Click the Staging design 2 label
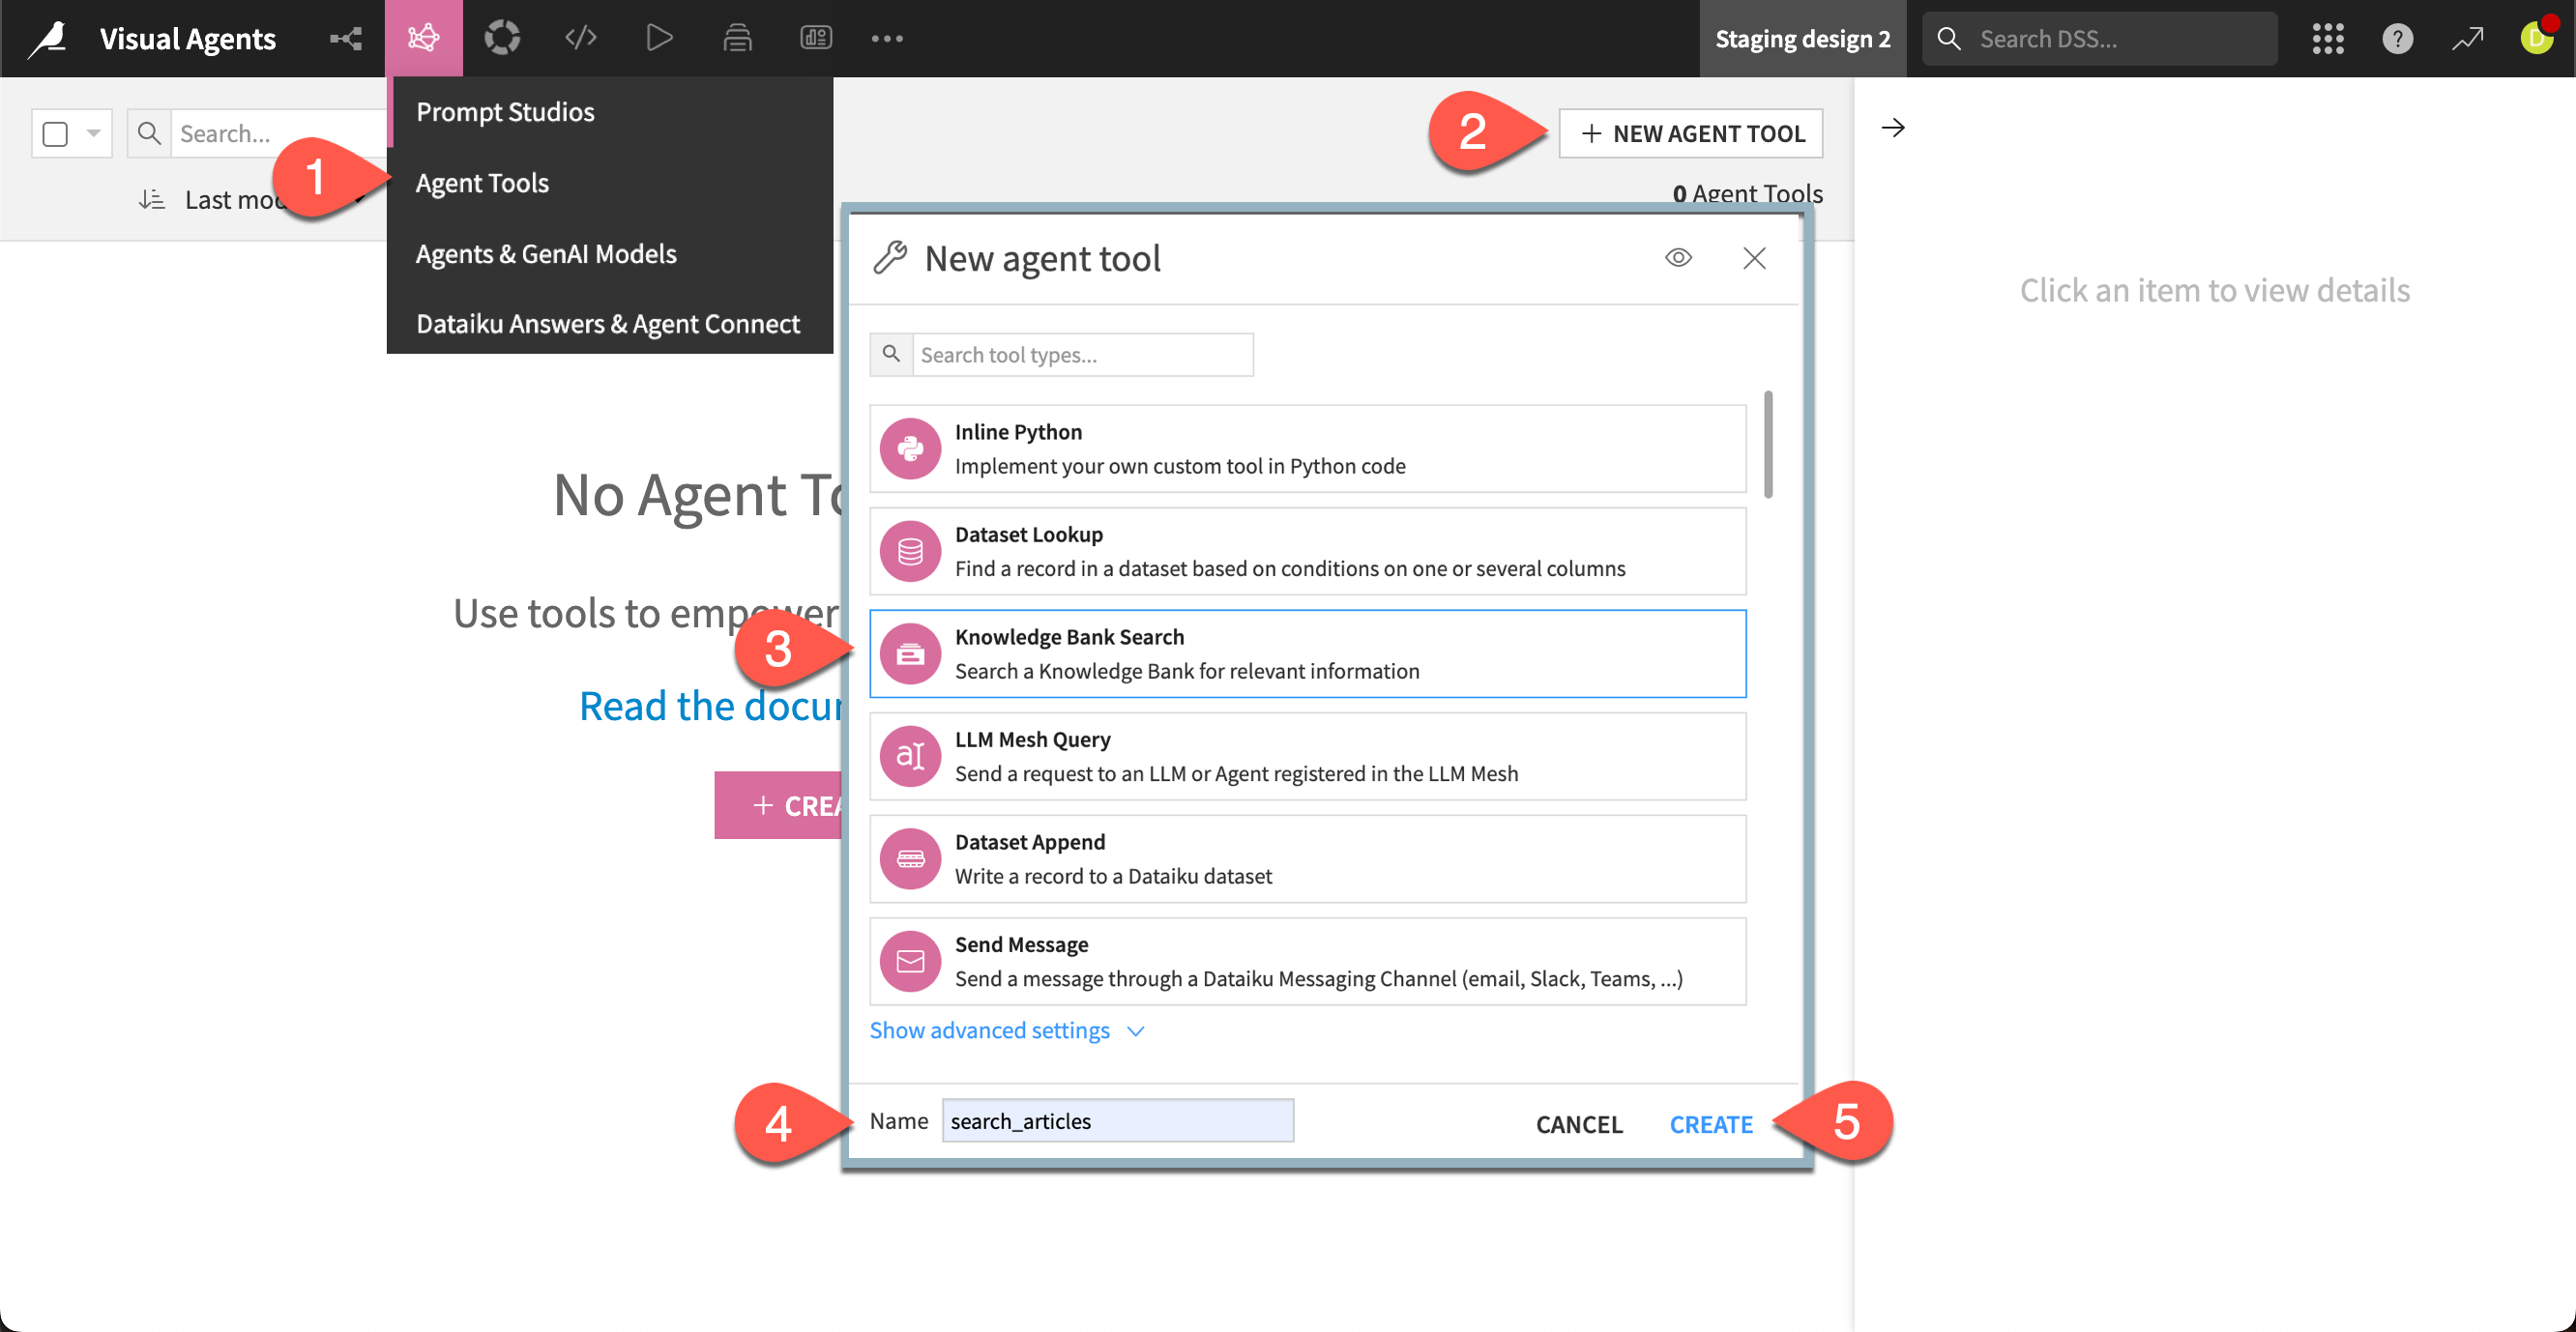Viewport: 2576px width, 1332px height. 1802,39
